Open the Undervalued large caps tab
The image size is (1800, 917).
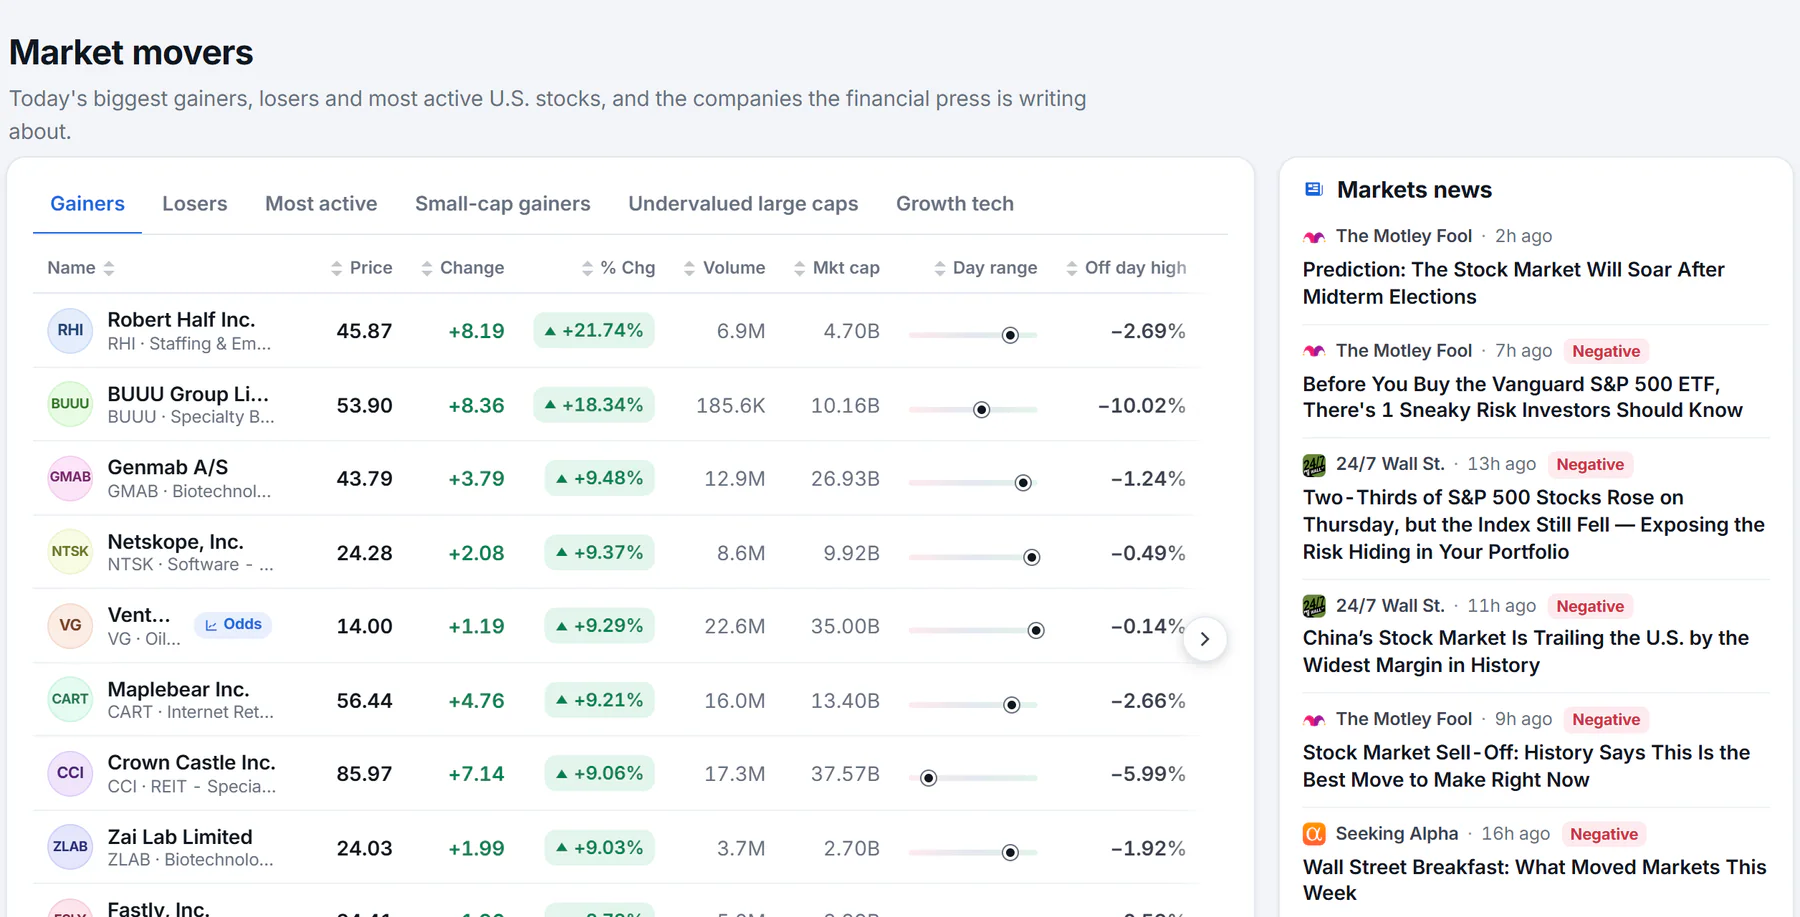click(x=743, y=204)
